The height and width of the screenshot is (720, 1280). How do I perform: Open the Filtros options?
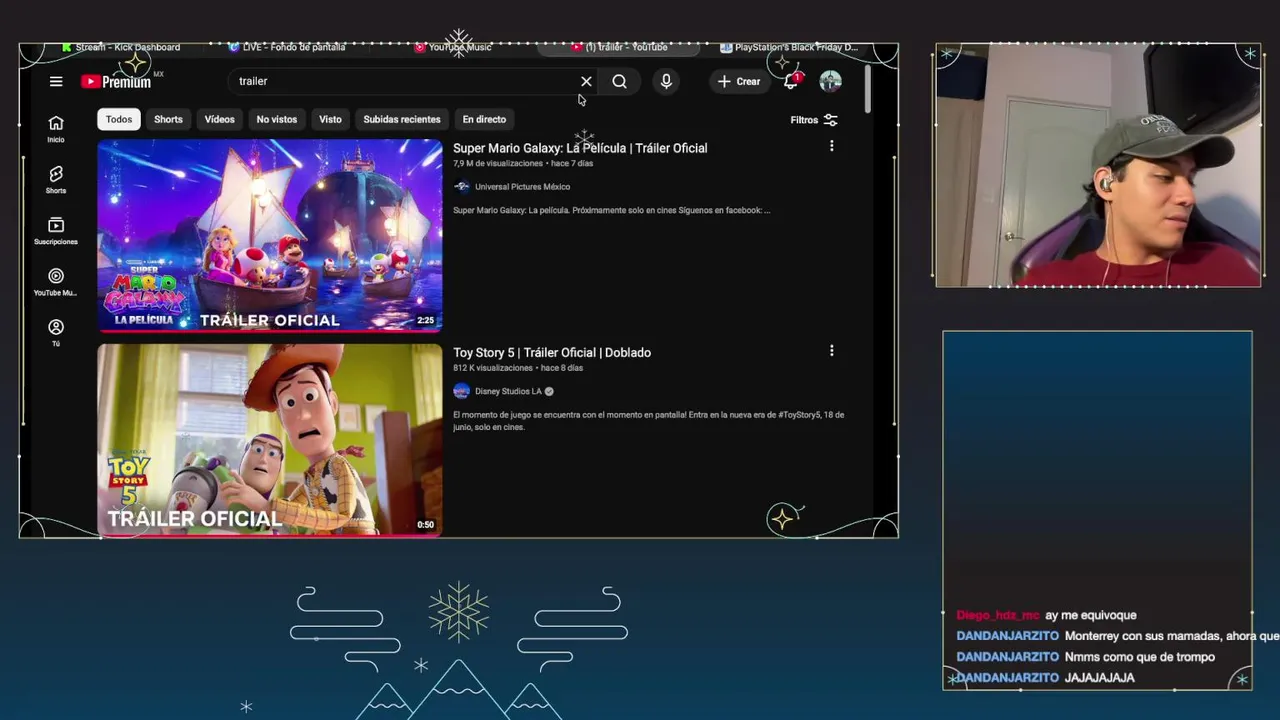(x=813, y=120)
